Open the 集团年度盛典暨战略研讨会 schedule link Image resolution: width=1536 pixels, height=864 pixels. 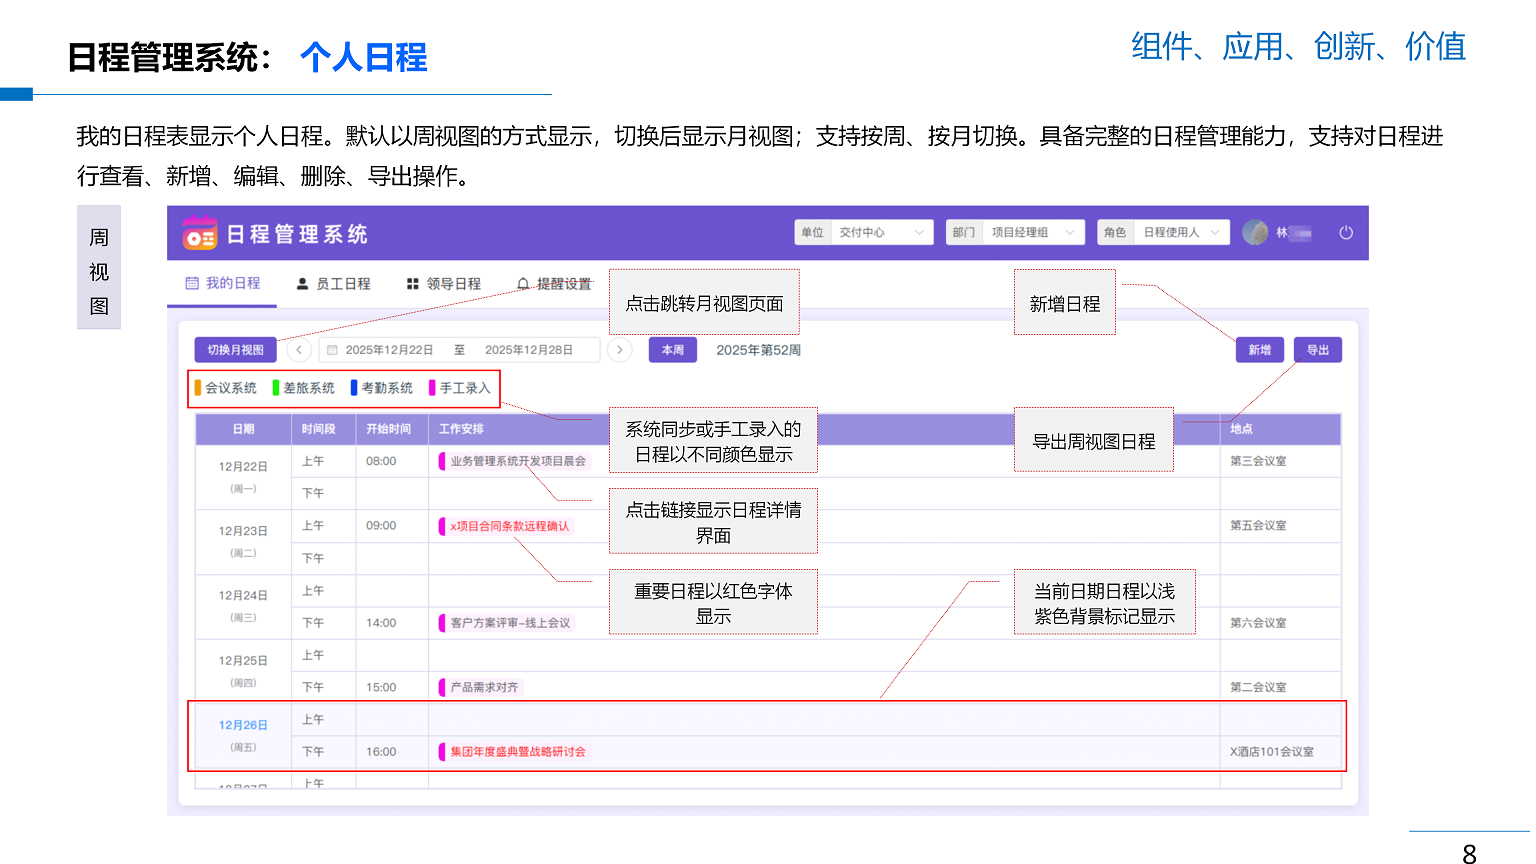tap(517, 752)
